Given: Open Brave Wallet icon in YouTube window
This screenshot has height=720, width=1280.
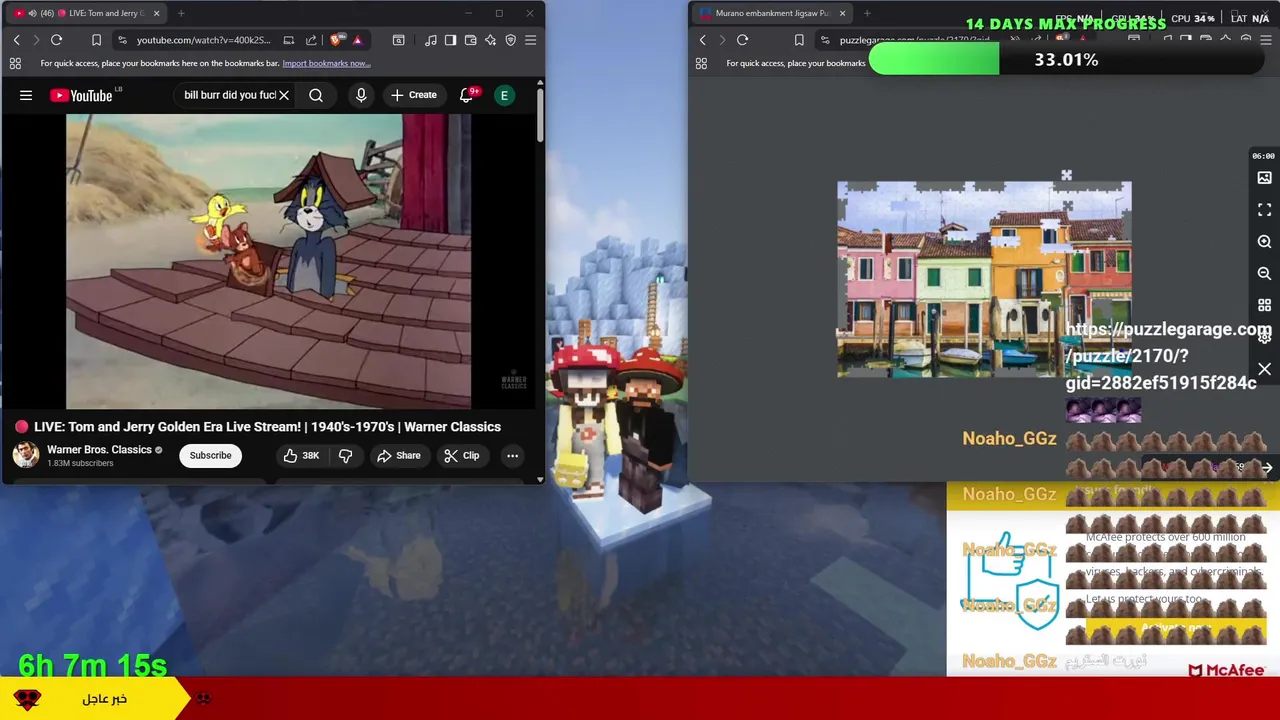Looking at the screenshot, I should click(470, 40).
